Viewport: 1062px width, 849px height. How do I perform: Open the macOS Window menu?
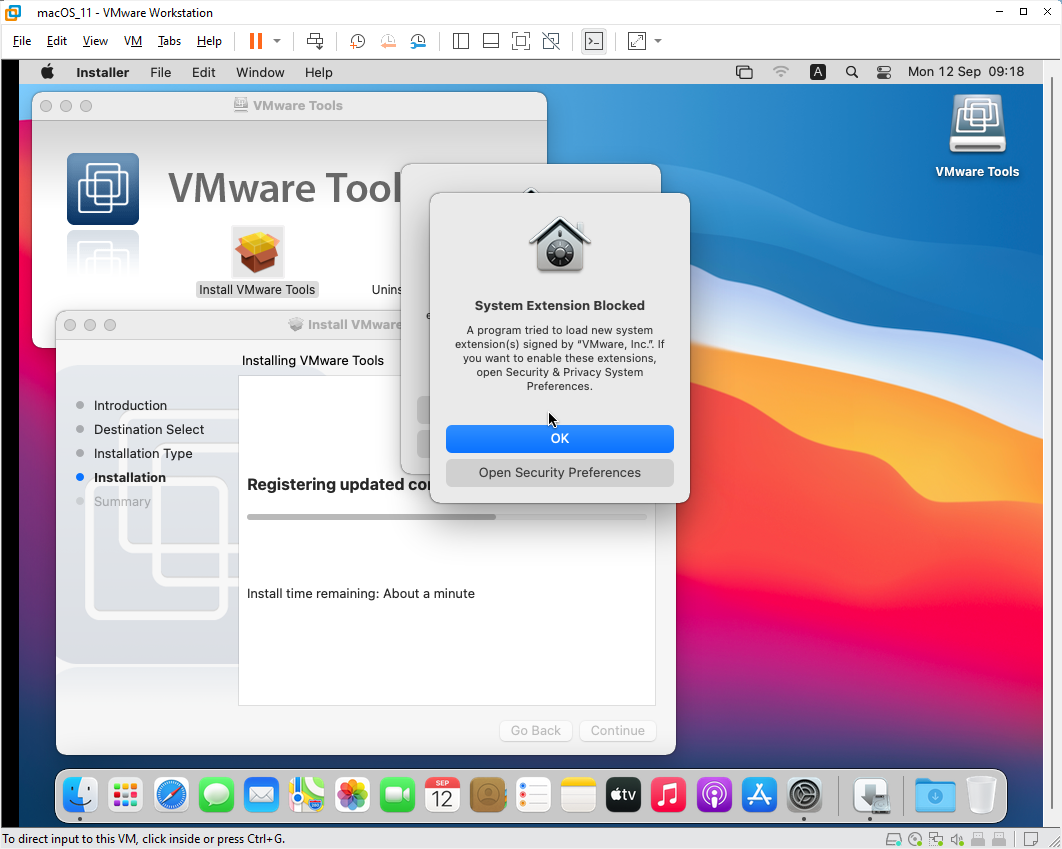coord(260,72)
